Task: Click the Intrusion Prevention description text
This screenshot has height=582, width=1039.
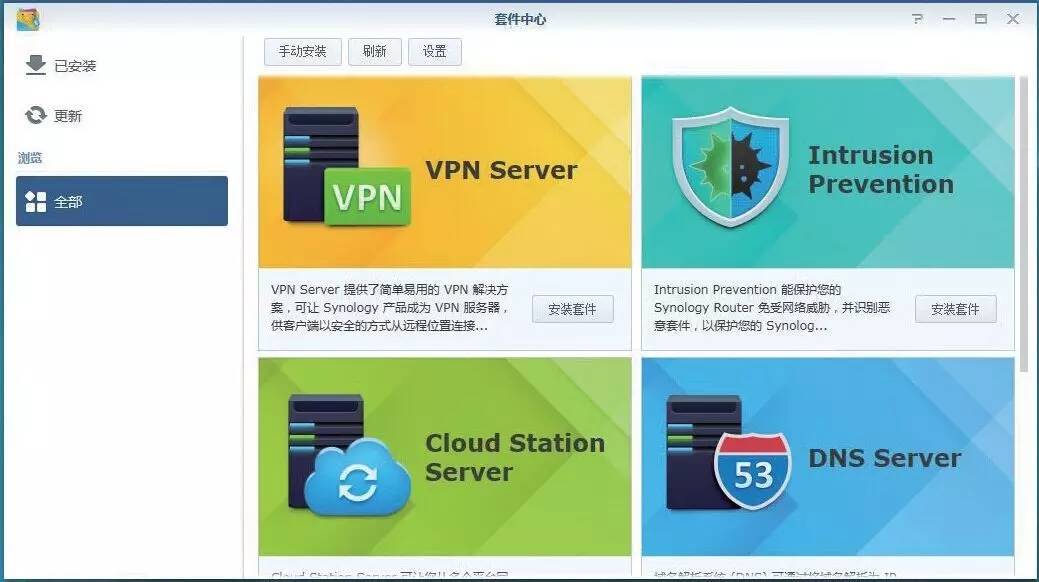Action: [x=772, y=308]
